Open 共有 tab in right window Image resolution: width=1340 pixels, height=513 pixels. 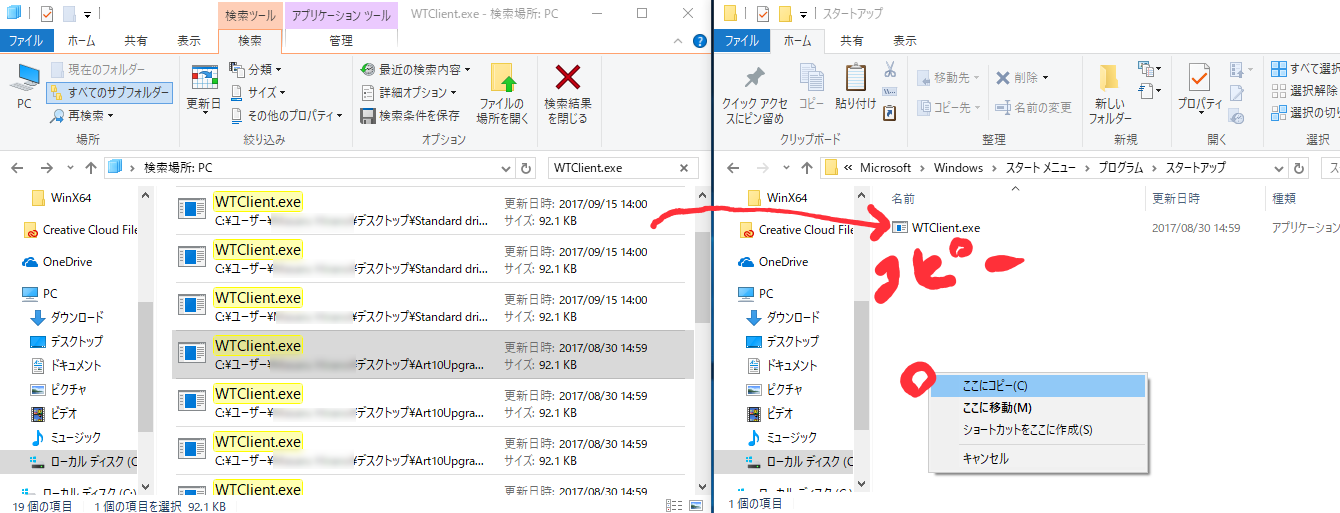pyautogui.click(x=851, y=41)
